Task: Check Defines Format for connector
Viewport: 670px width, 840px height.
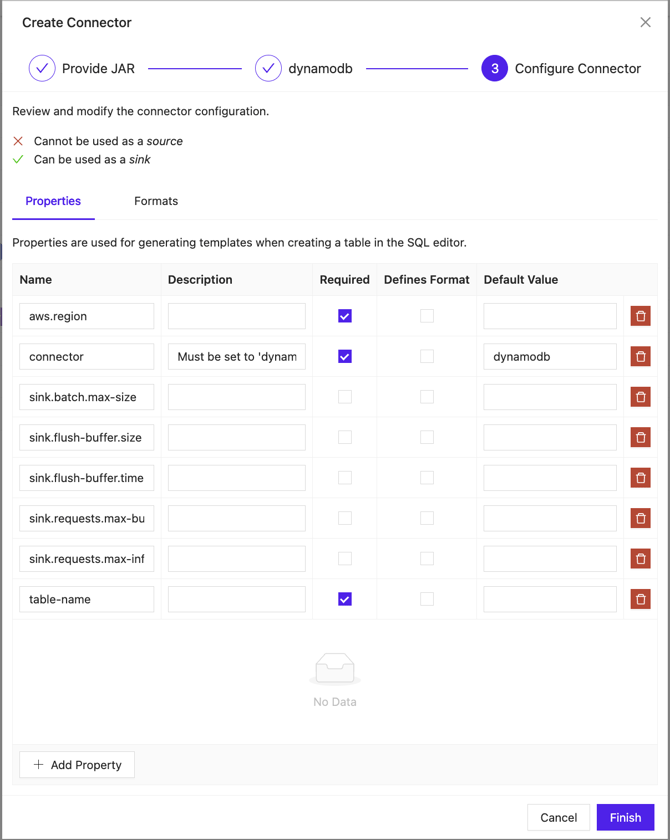Action: coord(427,357)
